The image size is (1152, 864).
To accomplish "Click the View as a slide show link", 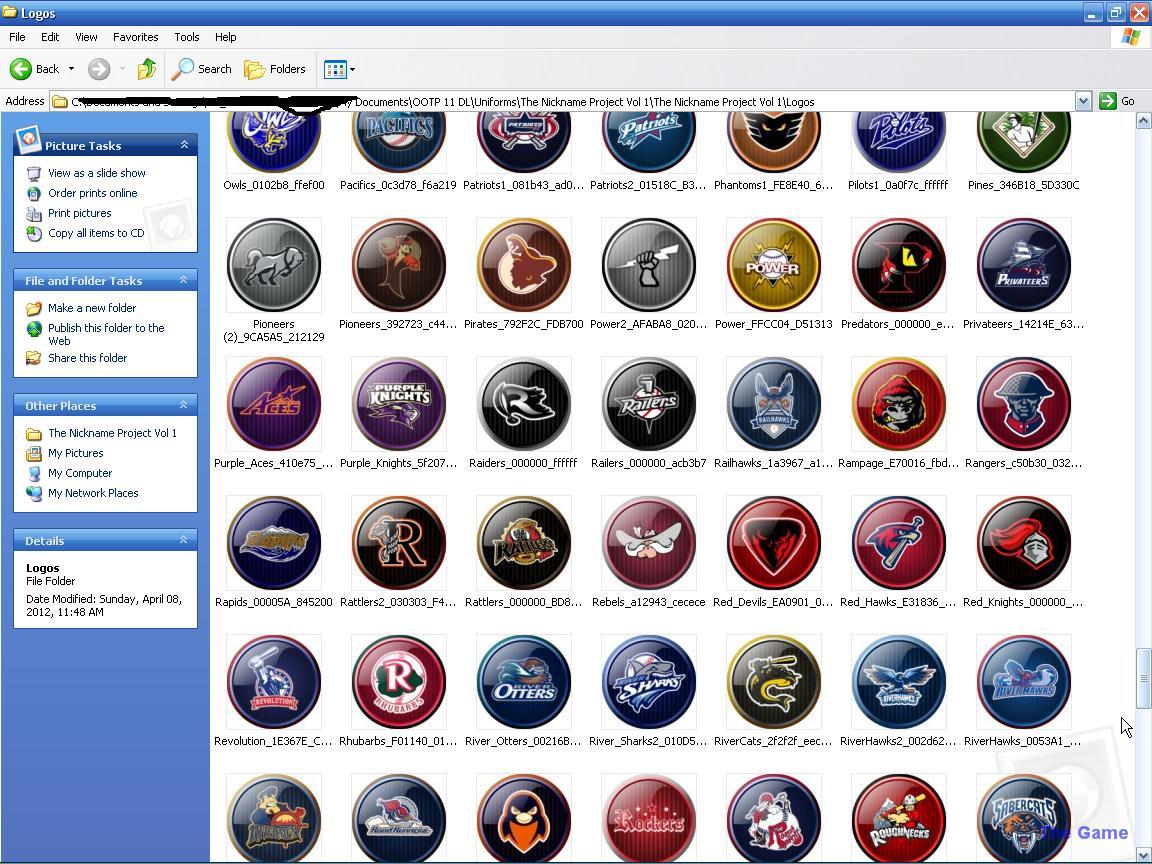I will coord(97,173).
